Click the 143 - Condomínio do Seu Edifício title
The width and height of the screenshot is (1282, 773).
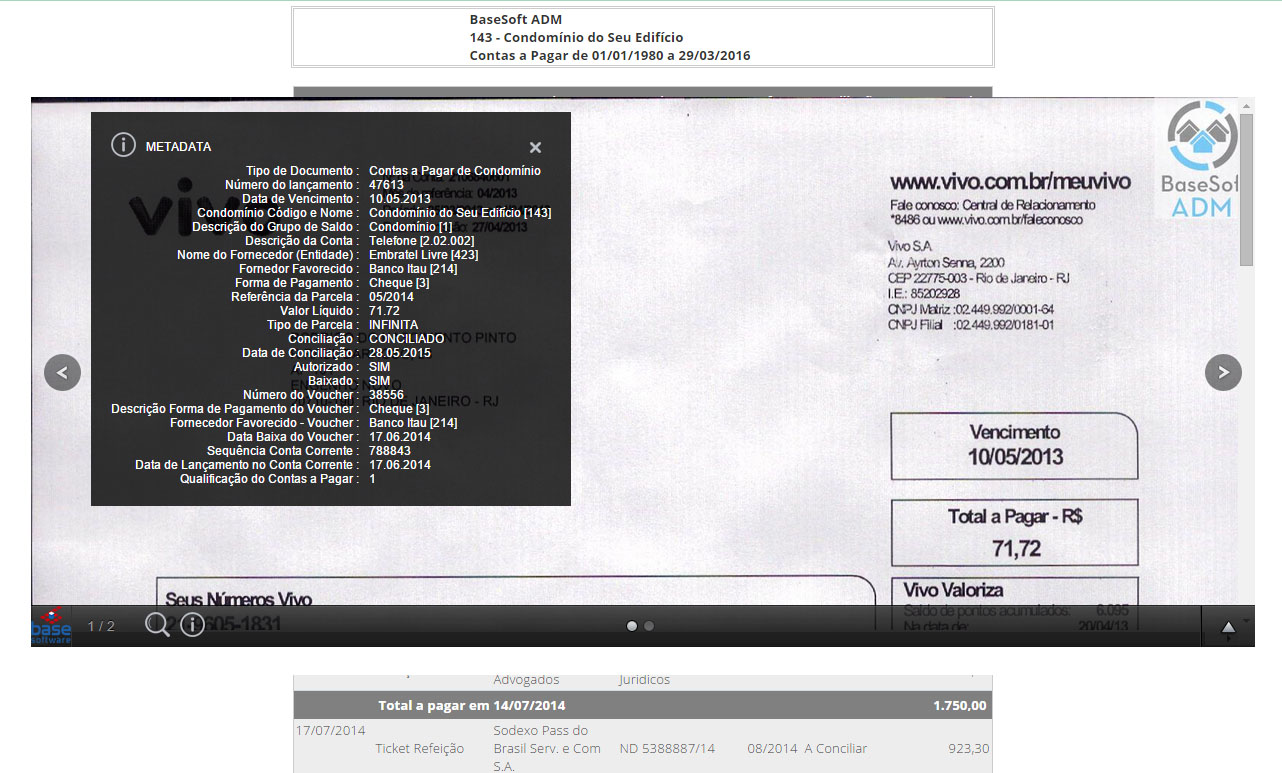(x=577, y=37)
